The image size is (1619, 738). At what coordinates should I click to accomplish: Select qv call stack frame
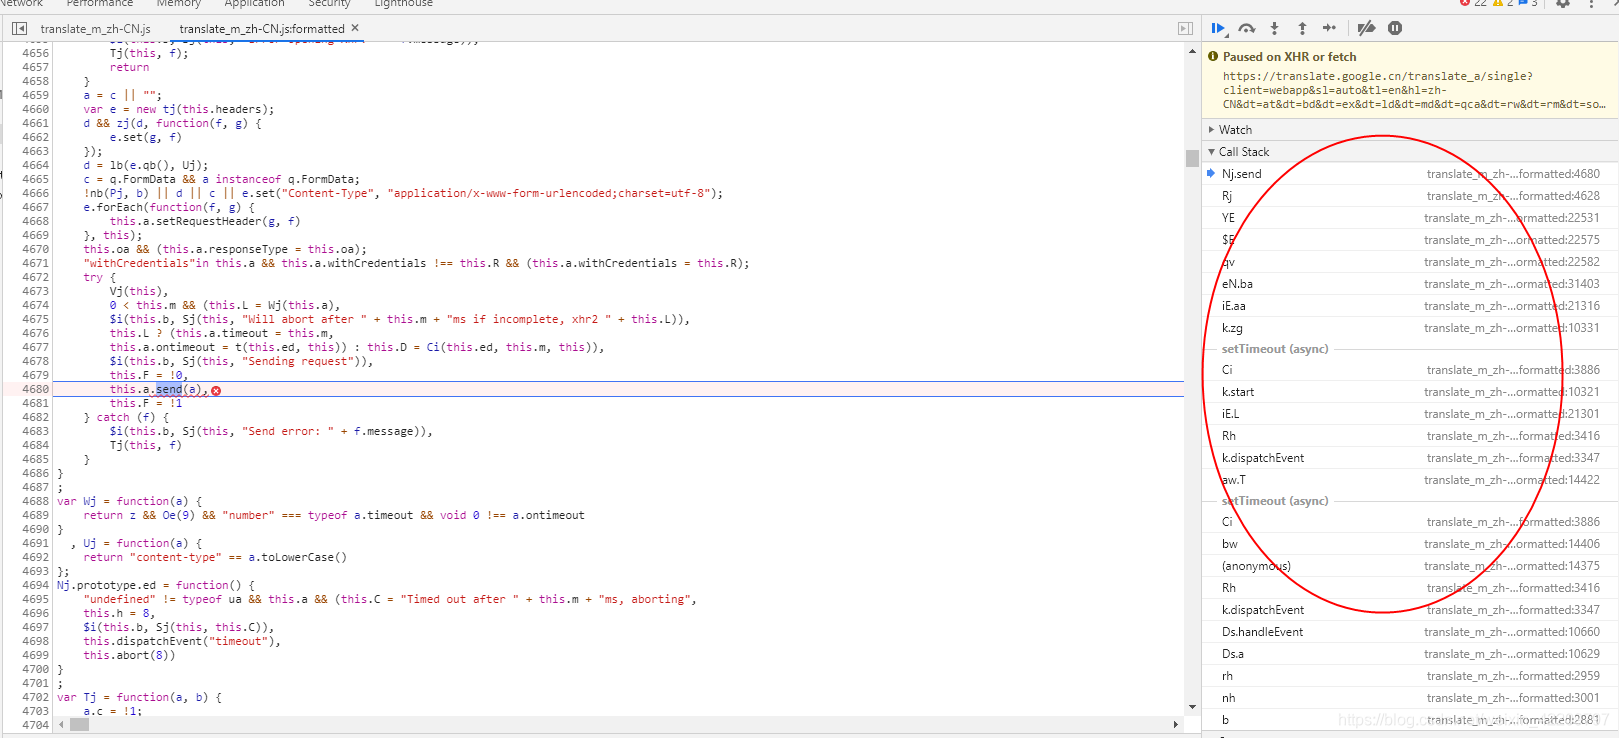pos(1410,262)
